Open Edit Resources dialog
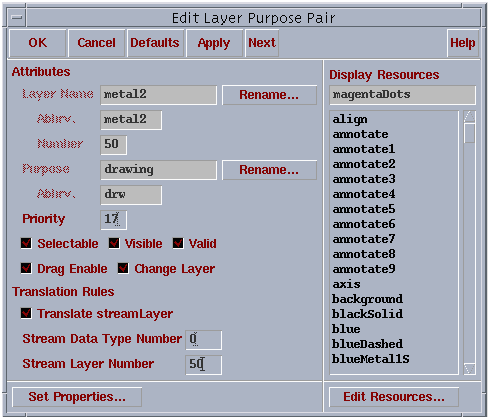 [394, 397]
